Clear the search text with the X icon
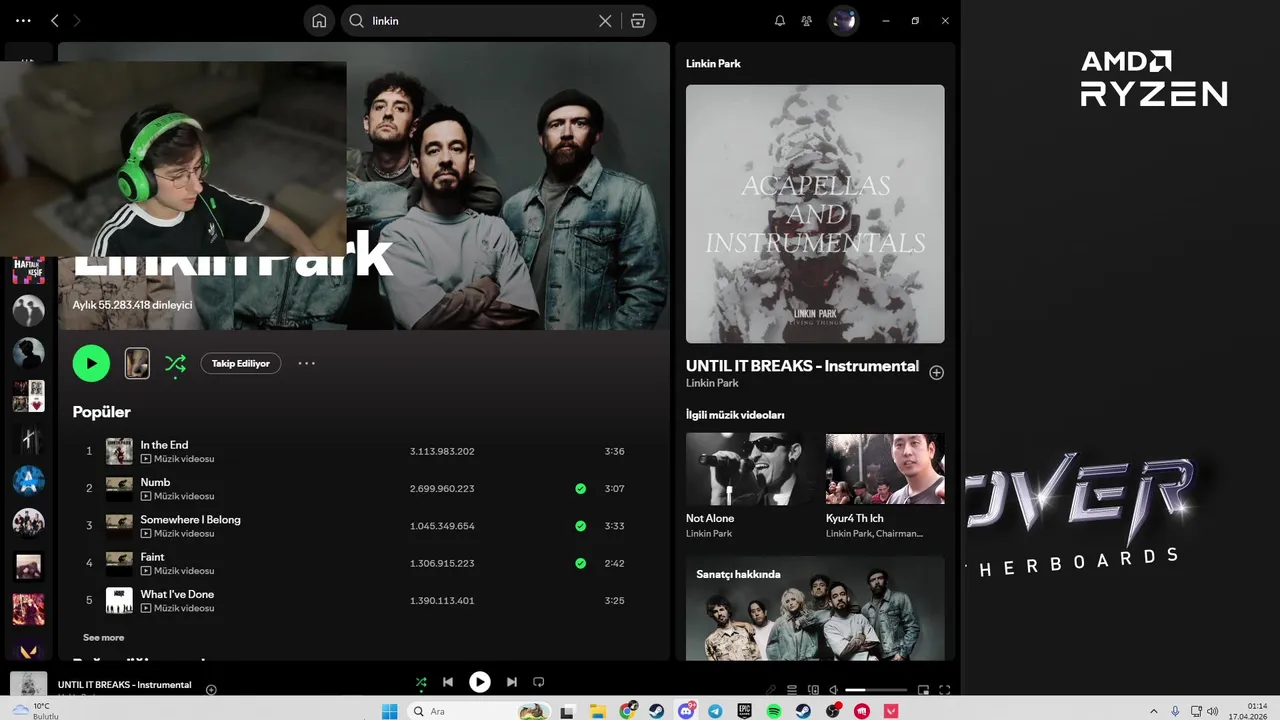 (605, 20)
